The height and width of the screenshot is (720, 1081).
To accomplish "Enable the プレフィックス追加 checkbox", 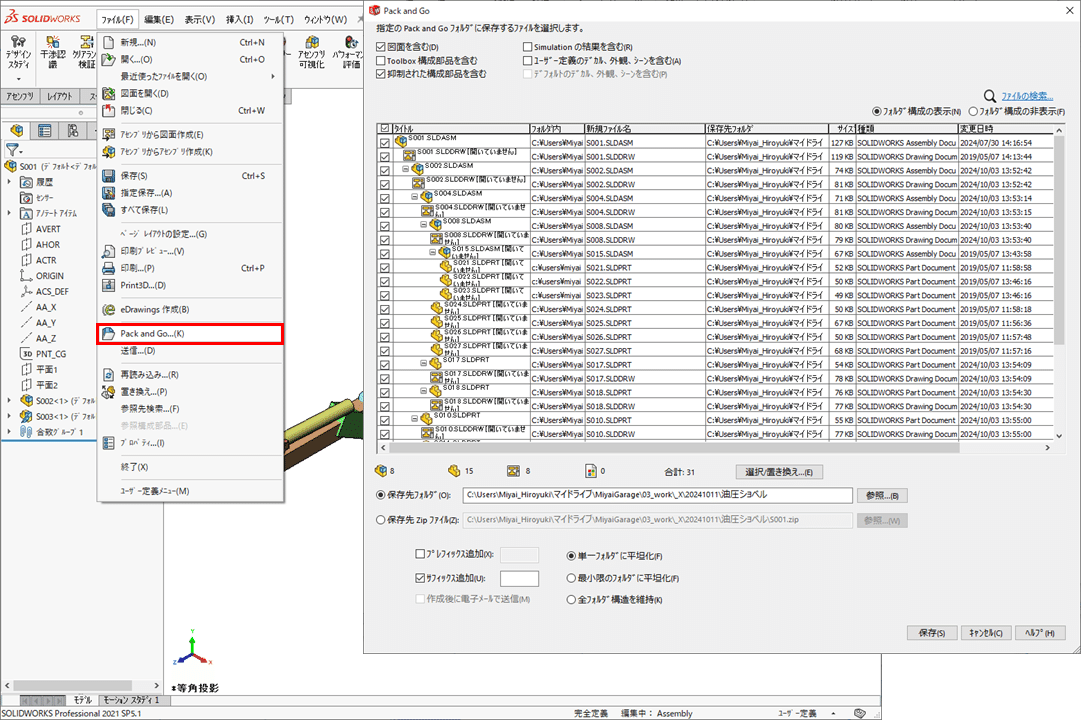I will pyautogui.click(x=420, y=554).
